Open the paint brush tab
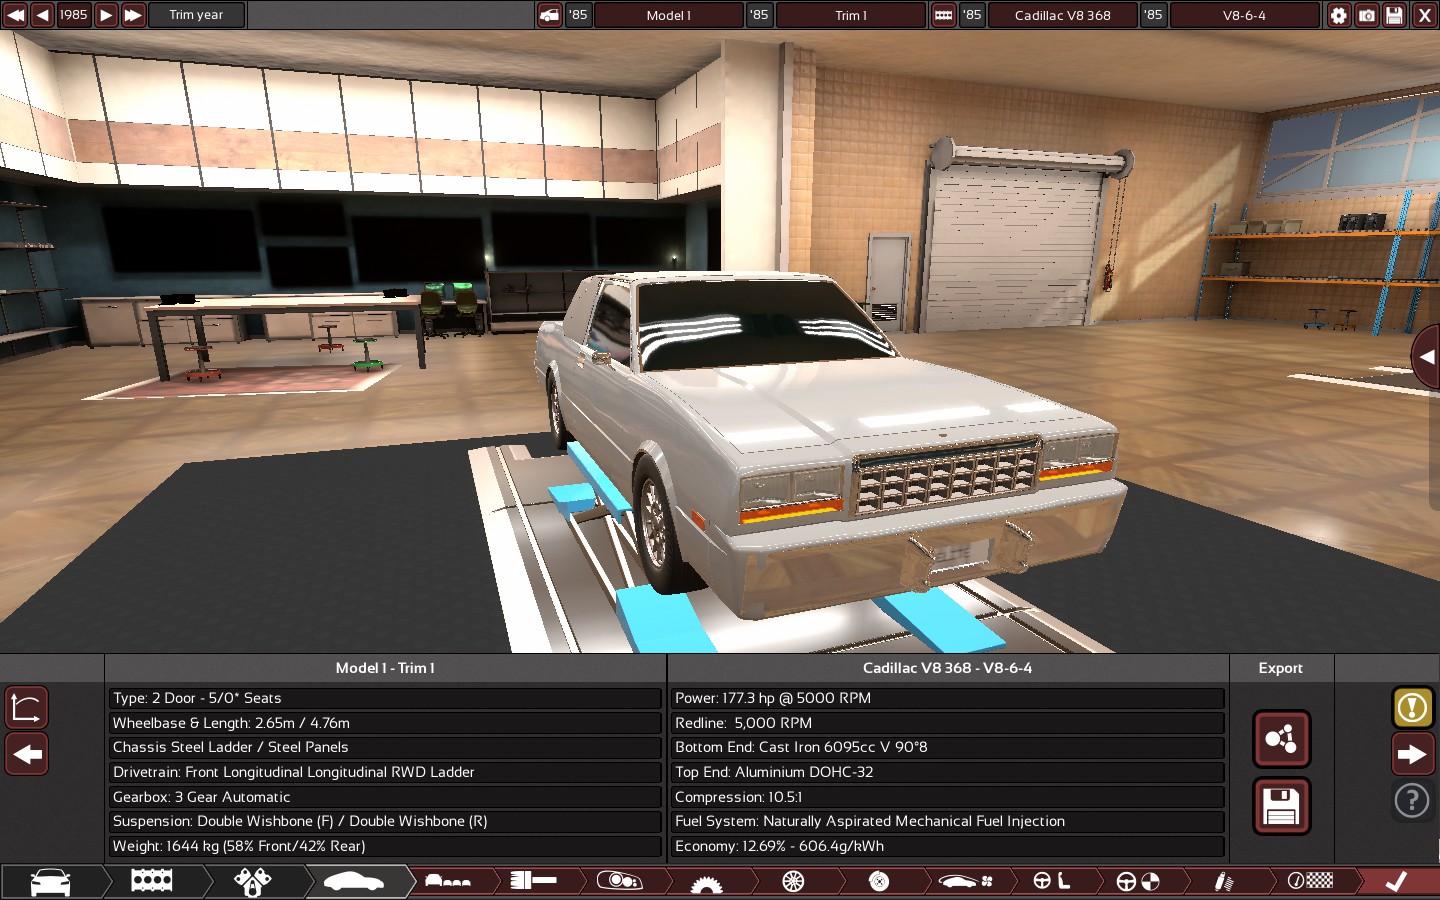The height and width of the screenshot is (900, 1440). pos(534,882)
